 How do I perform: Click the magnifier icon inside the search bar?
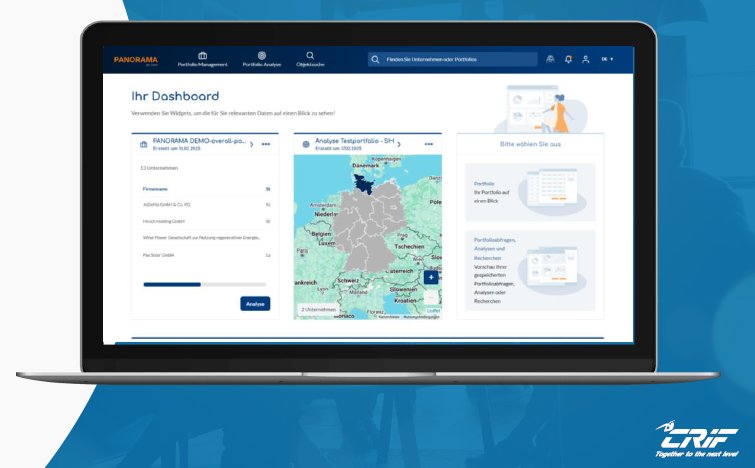(x=375, y=59)
